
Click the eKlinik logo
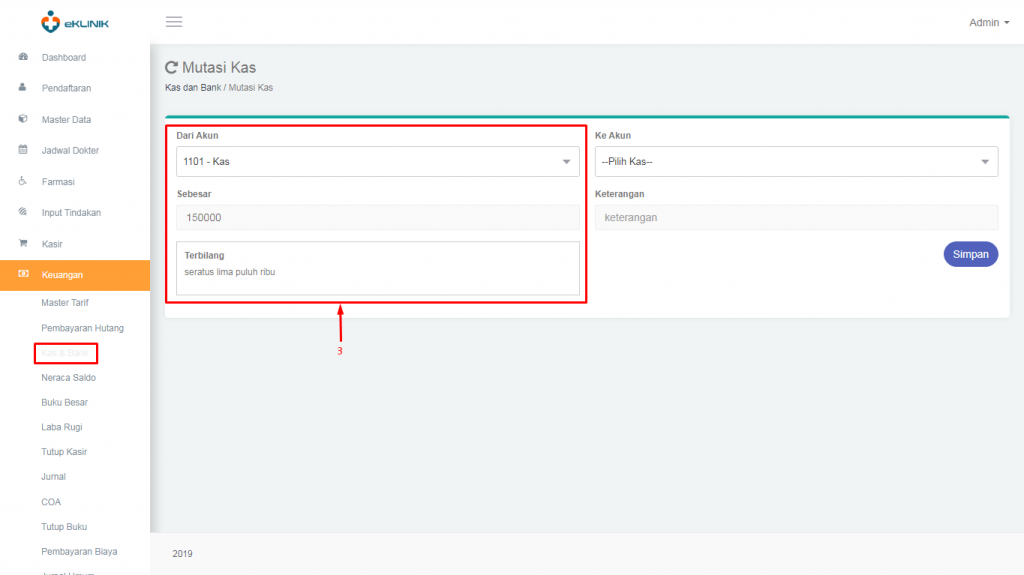(x=75, y=21)
